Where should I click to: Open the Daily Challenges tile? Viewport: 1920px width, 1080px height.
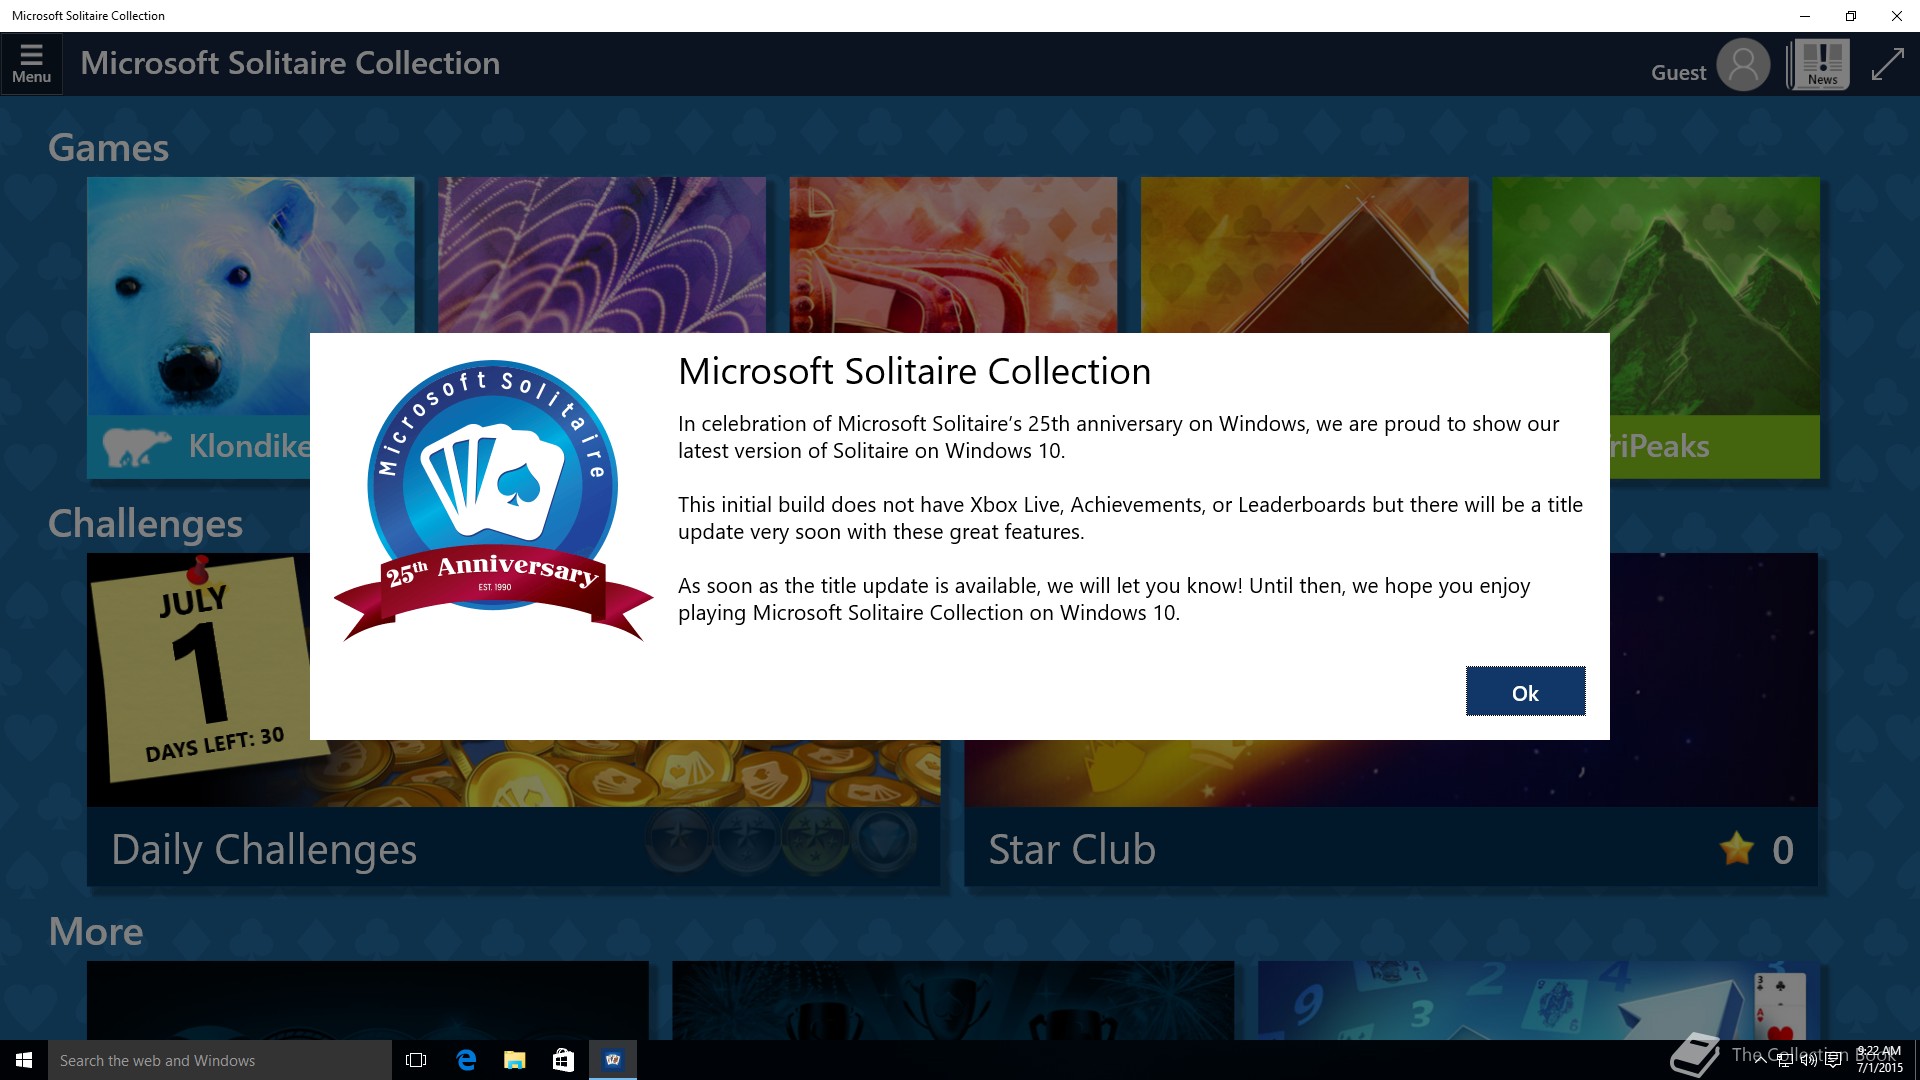[x=264, y=849]
